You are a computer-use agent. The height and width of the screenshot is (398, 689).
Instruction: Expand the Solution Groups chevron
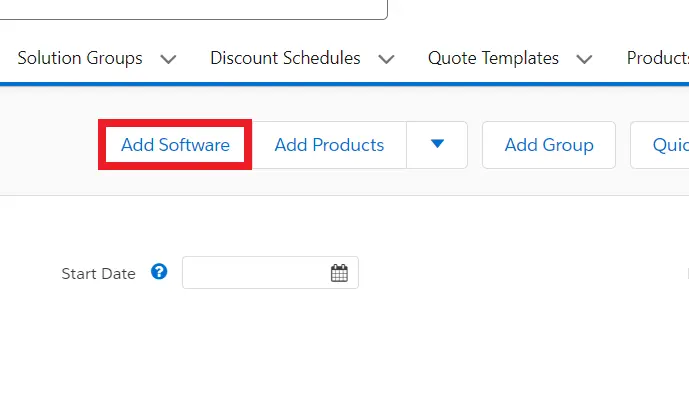click(168, 59)
